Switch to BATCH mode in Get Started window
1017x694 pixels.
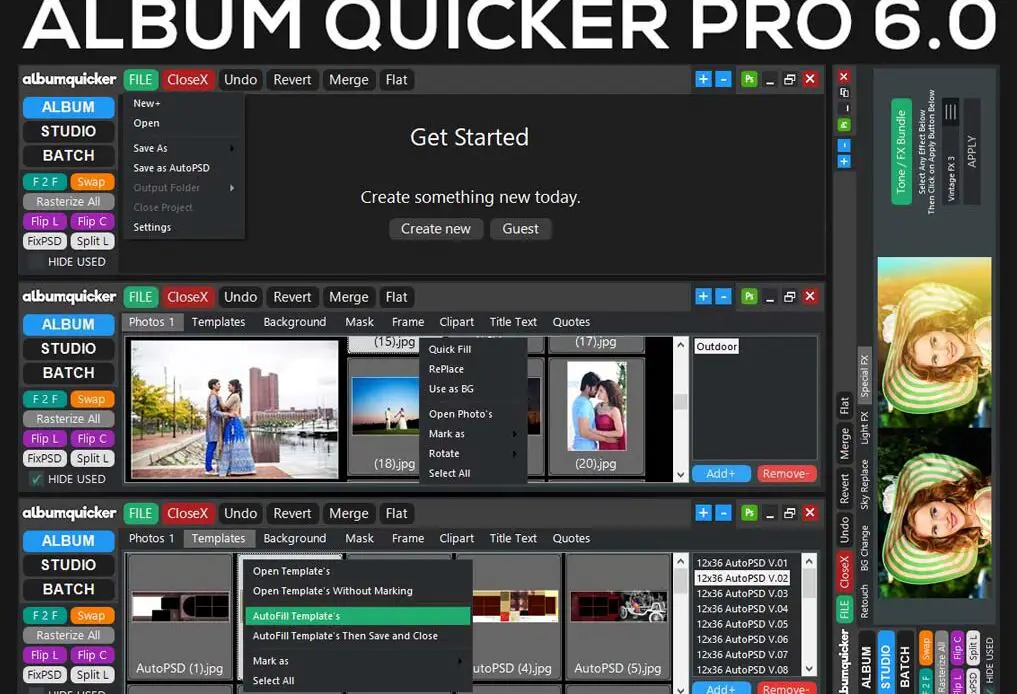tap(69, 156)
